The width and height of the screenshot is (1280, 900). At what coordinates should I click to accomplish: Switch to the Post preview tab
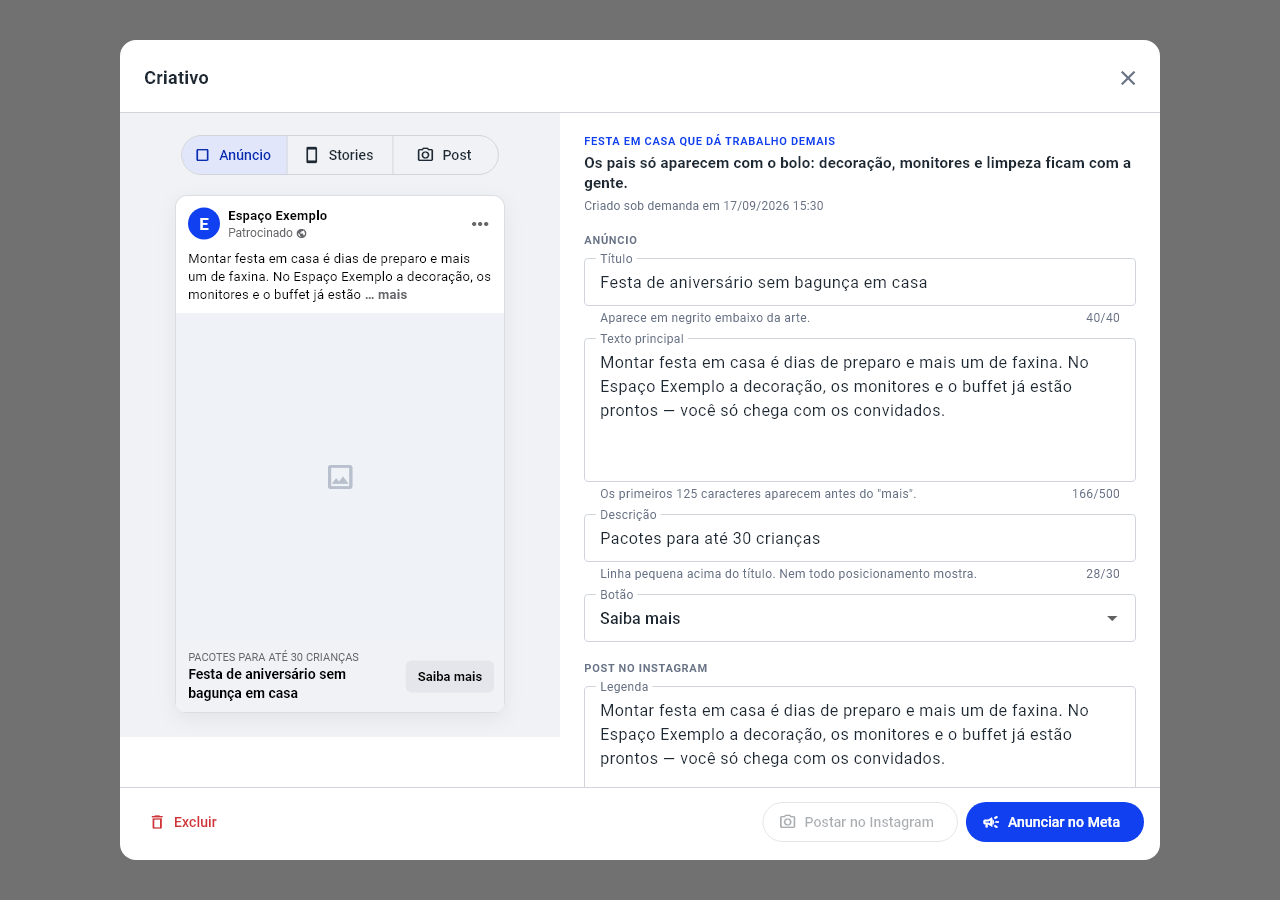(445, 155)
